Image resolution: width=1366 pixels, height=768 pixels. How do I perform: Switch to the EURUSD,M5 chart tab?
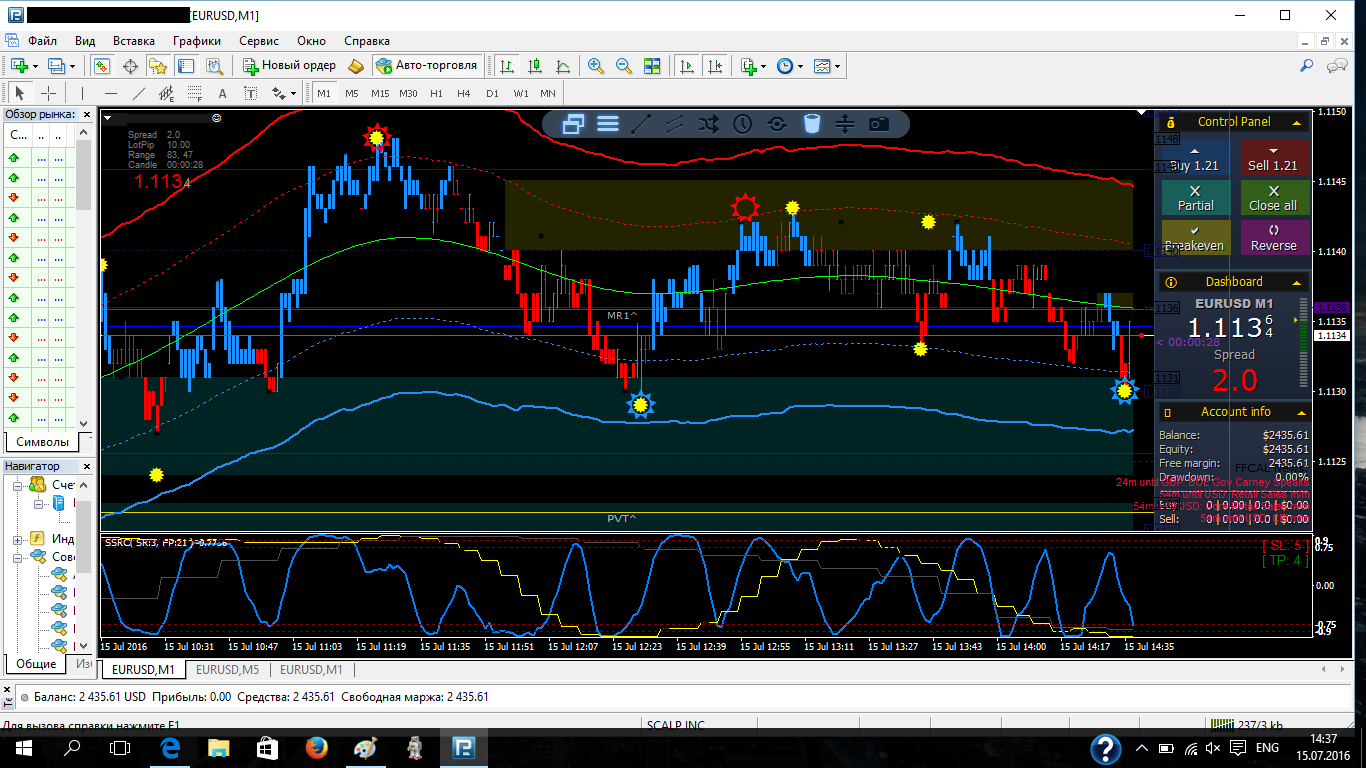228,669
